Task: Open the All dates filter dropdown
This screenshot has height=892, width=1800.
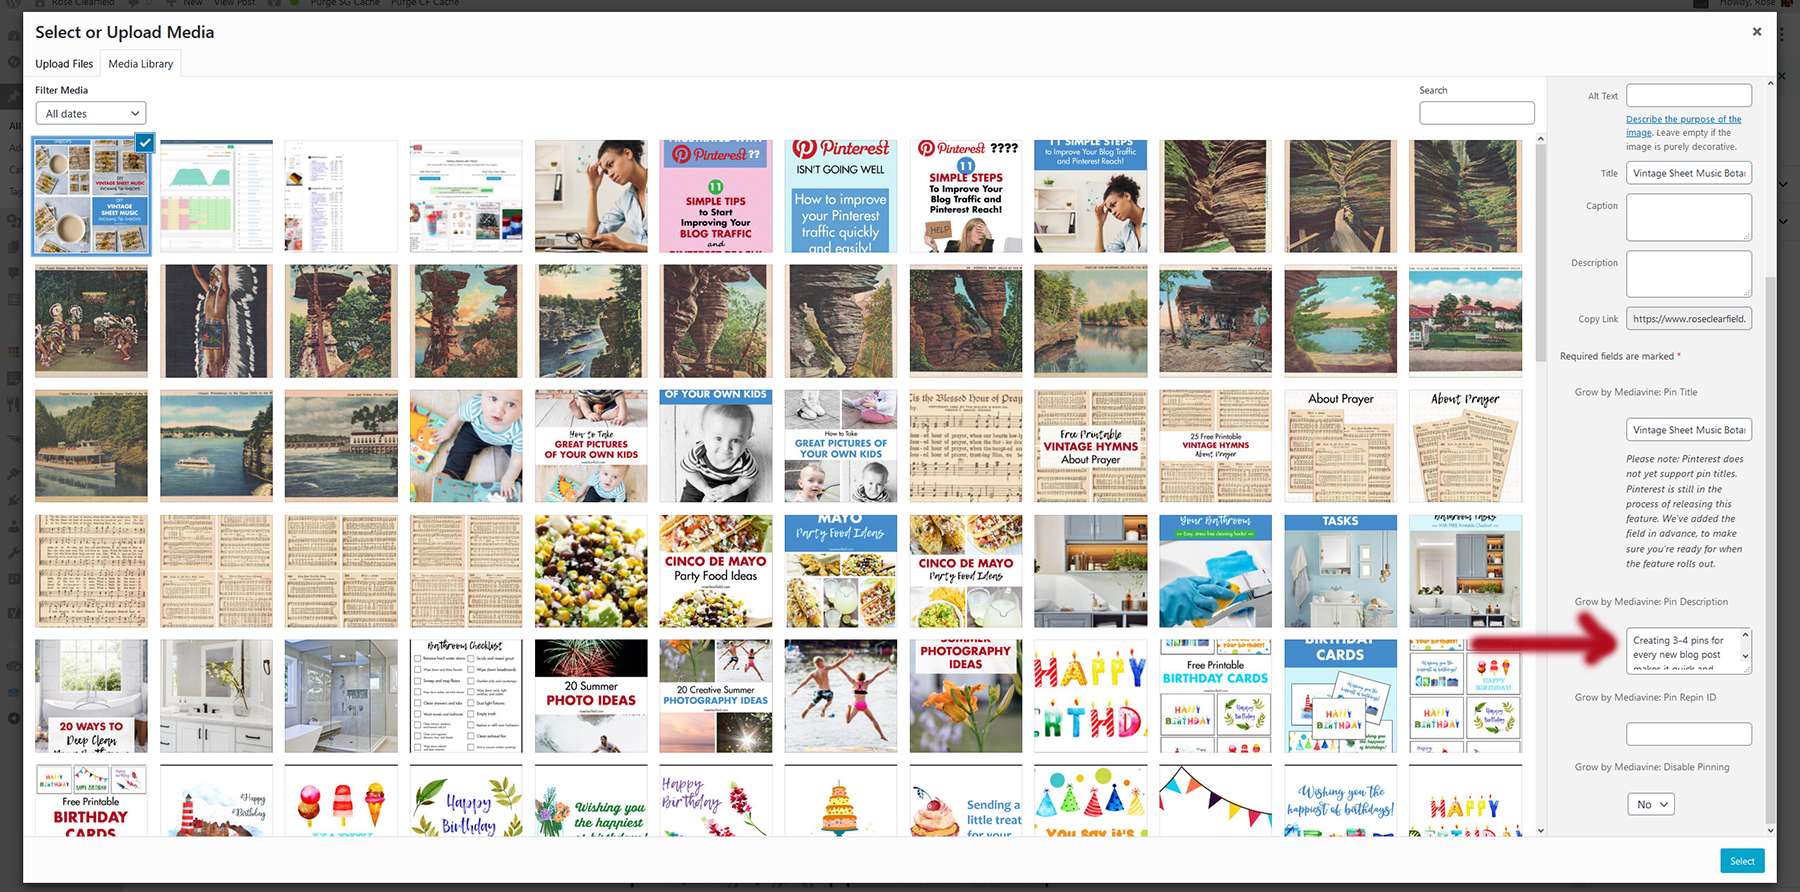Action: (91, 114)
